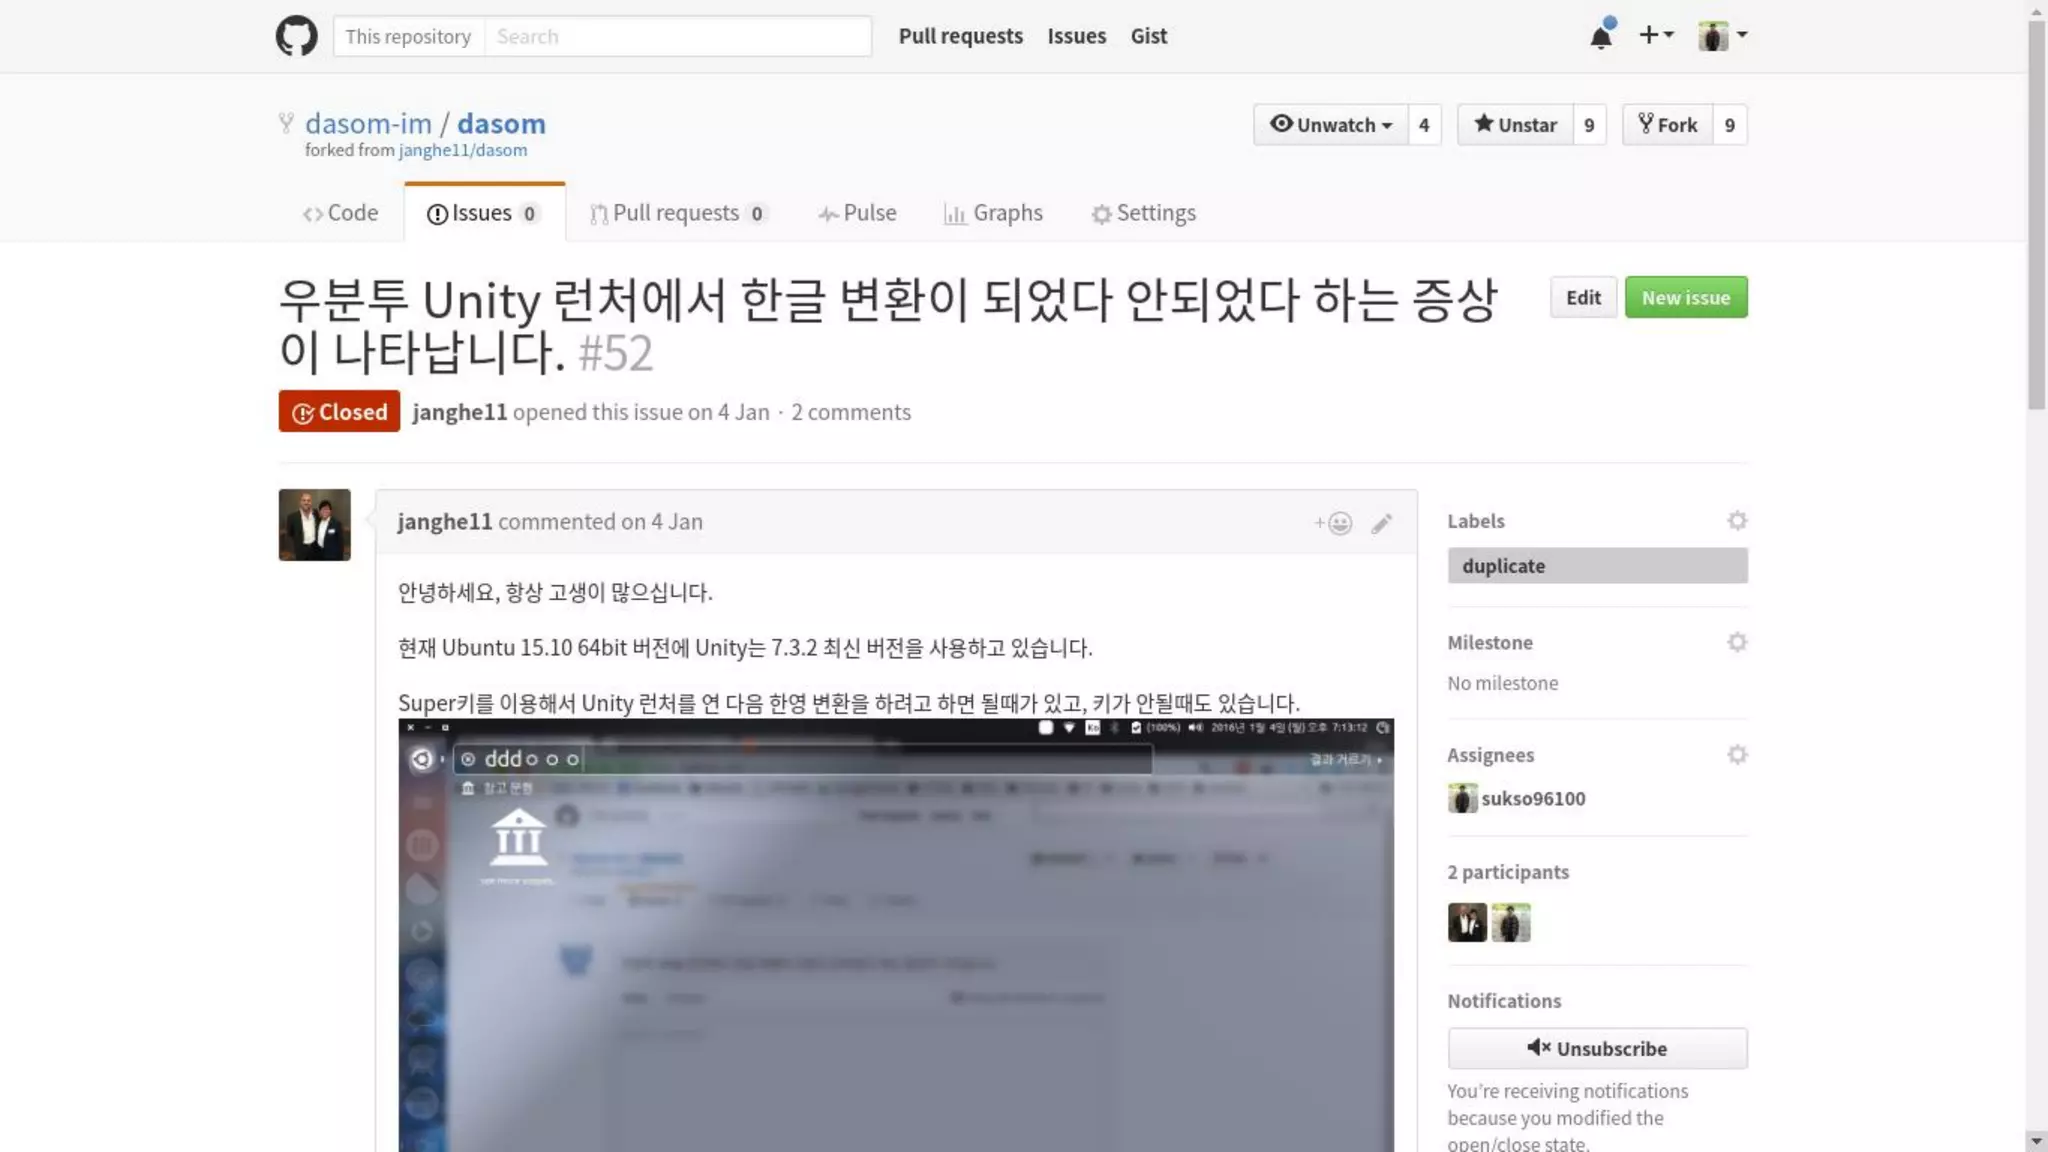The image size is (2048, 1152).
Task: Expand the Unwatch dropdown
Action: tap(1331, 125)
